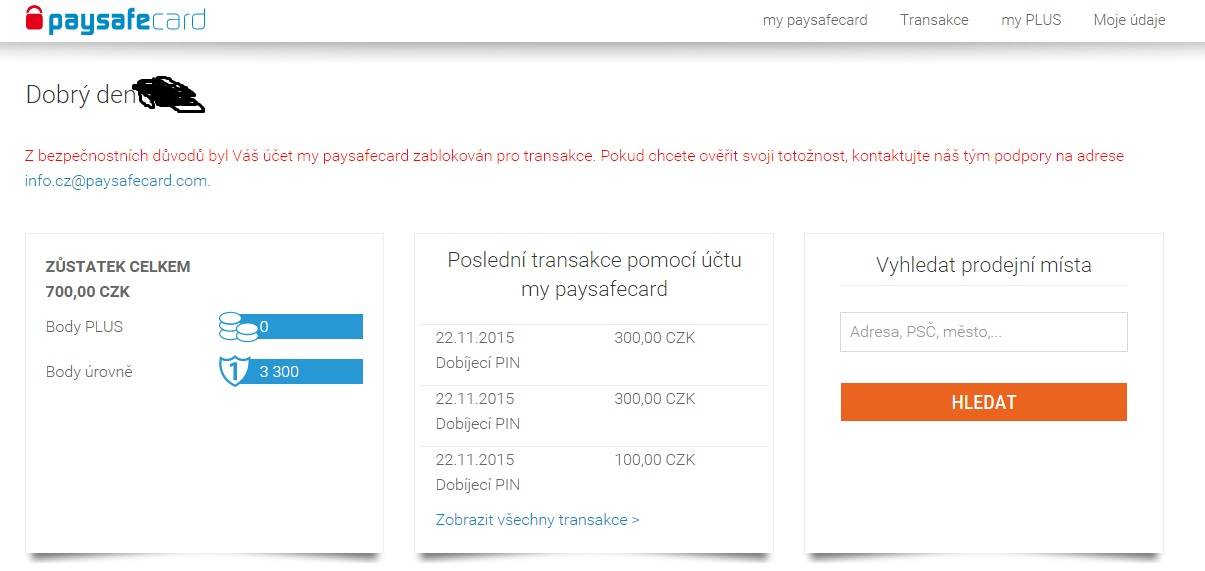Go to my PLUS in navigation
The height and width of the screenshot is (571, 1205).
(1031, 20)
